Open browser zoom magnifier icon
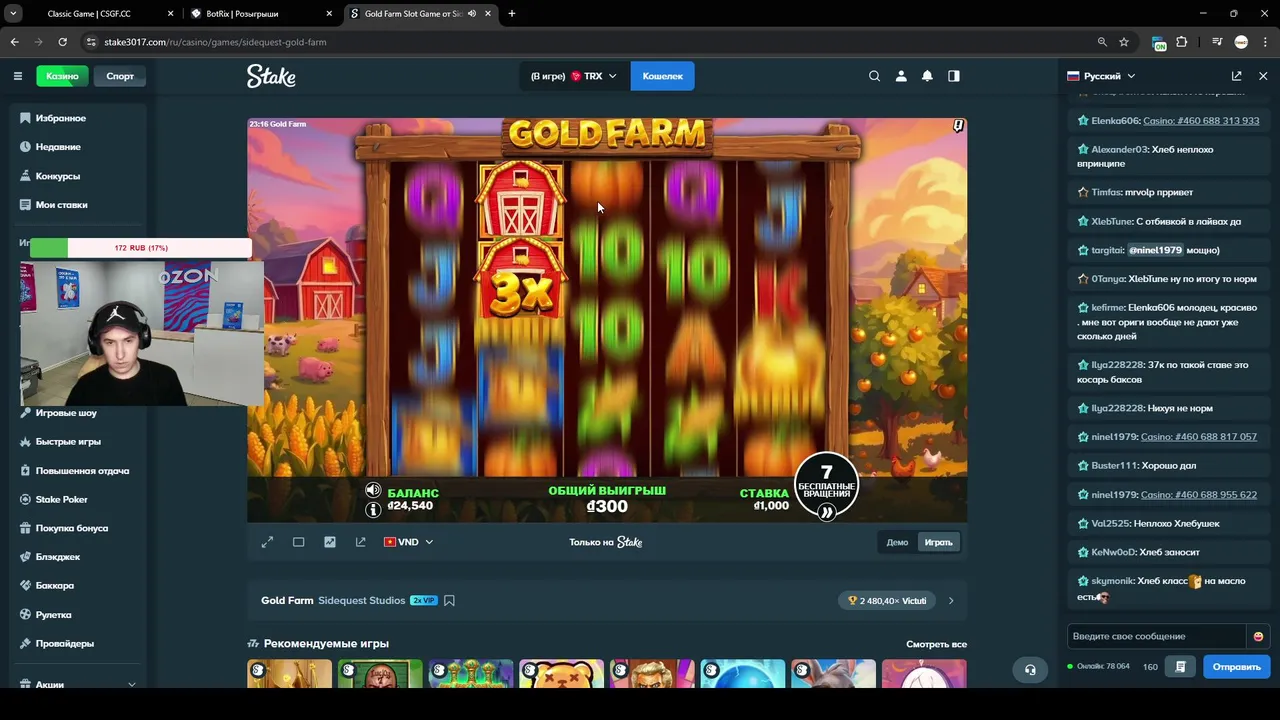 pyautogui.click(x=1102, y=42)
